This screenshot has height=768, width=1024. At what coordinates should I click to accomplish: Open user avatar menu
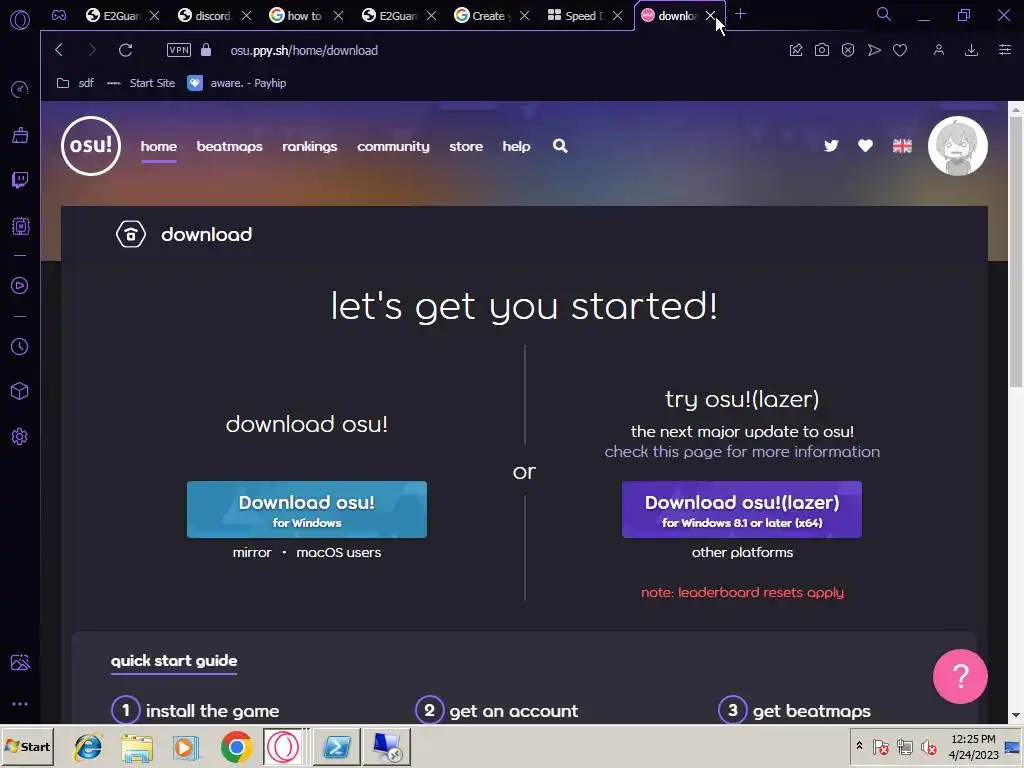pyautogui.click(x=957, y=146)
